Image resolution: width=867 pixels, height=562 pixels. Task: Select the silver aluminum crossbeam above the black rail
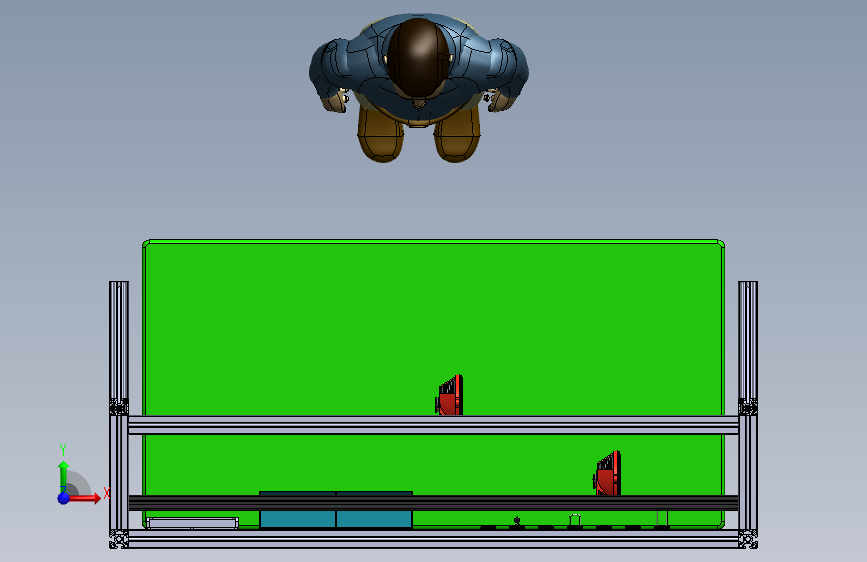[x=433, y=425]
